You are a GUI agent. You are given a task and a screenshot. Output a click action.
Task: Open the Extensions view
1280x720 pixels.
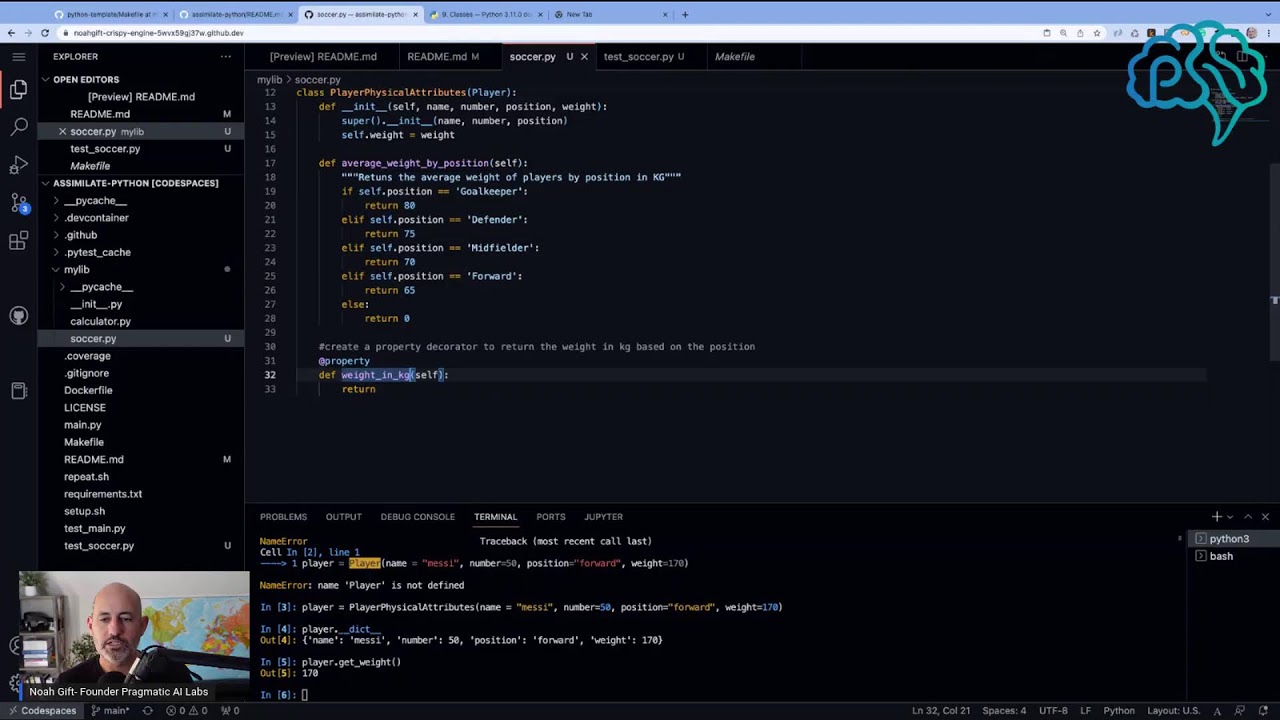(18, 241)
